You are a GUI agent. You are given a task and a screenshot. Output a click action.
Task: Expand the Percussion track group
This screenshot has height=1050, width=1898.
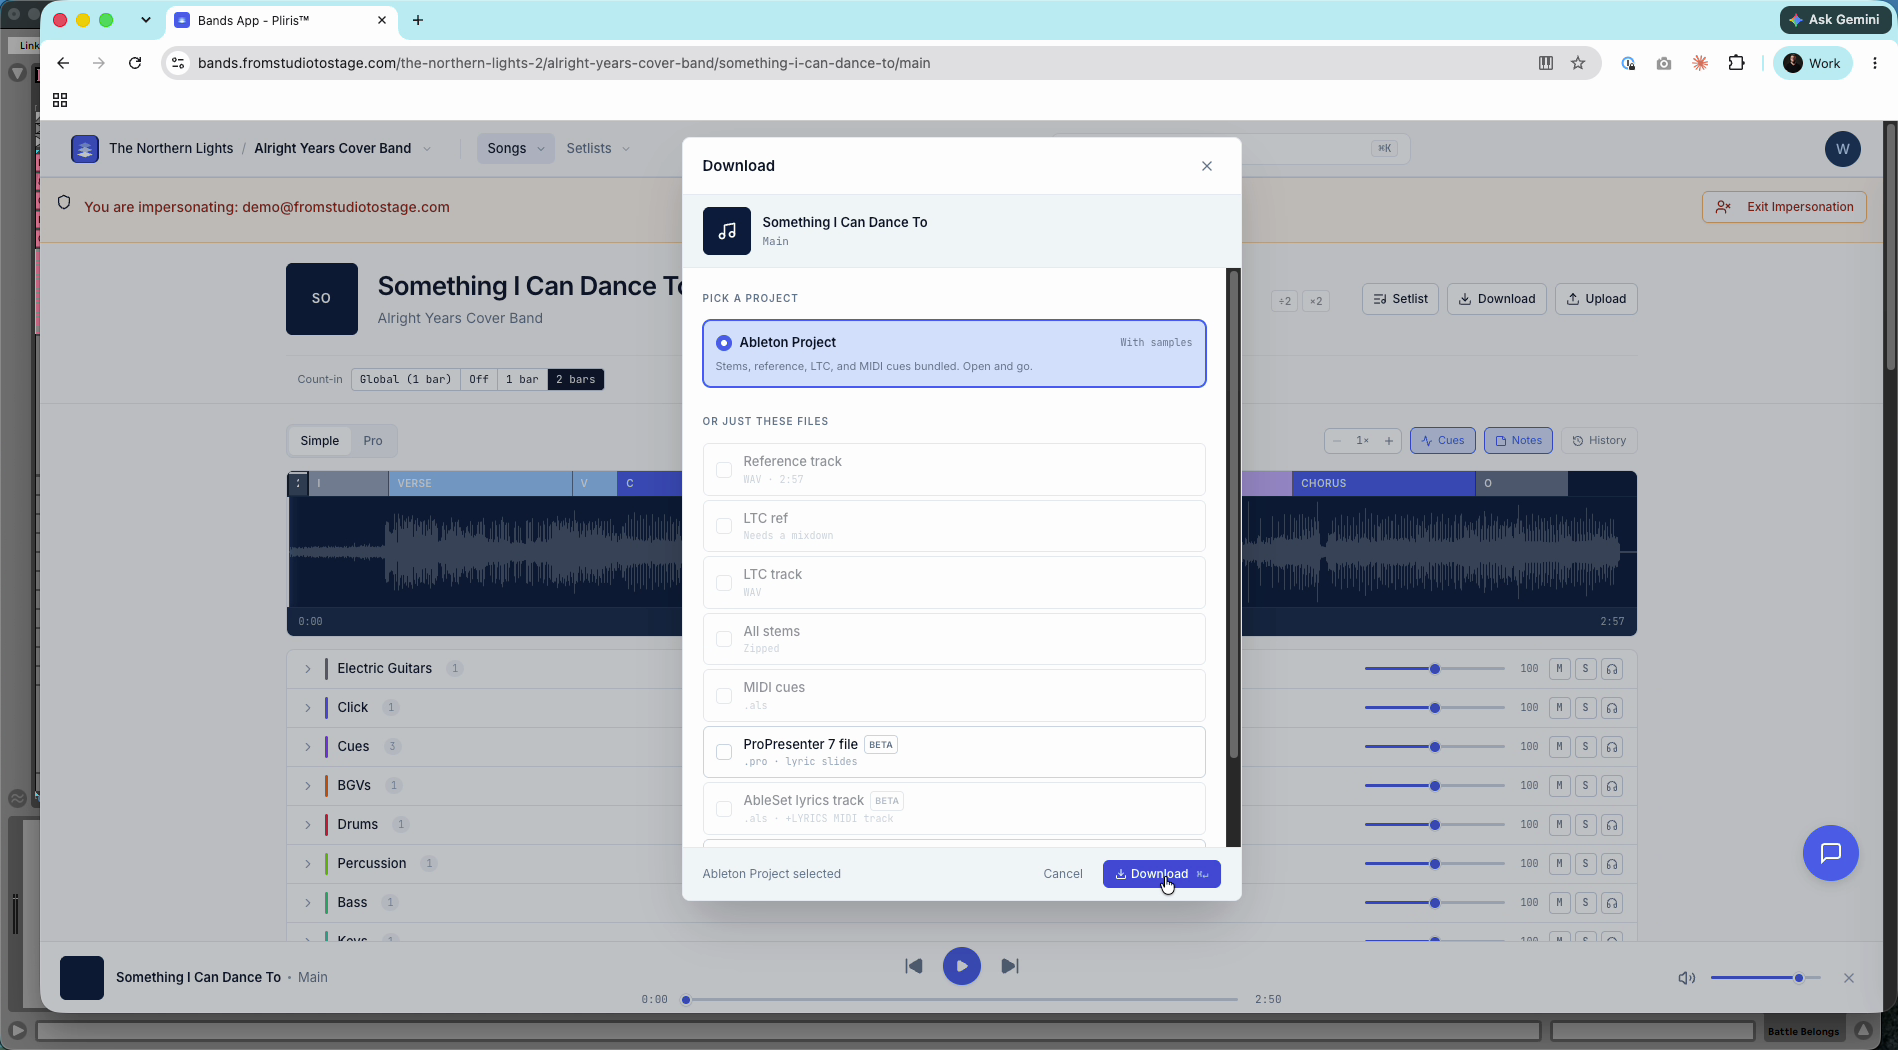pyautogui.click(x=308, y=864)
